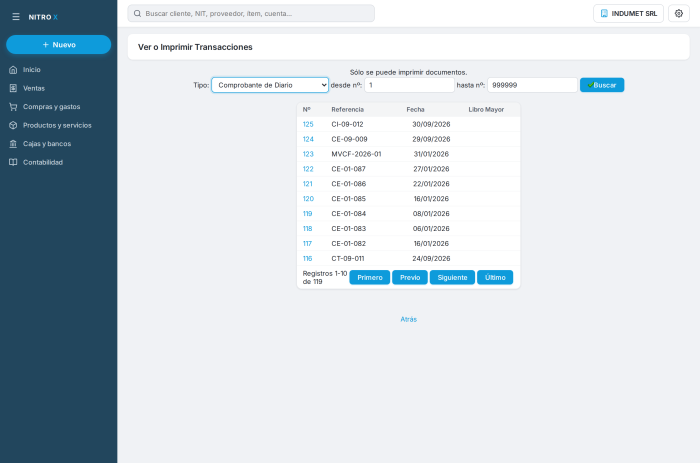
Task: Focus the global search field
Action: (x=251, y=13)
